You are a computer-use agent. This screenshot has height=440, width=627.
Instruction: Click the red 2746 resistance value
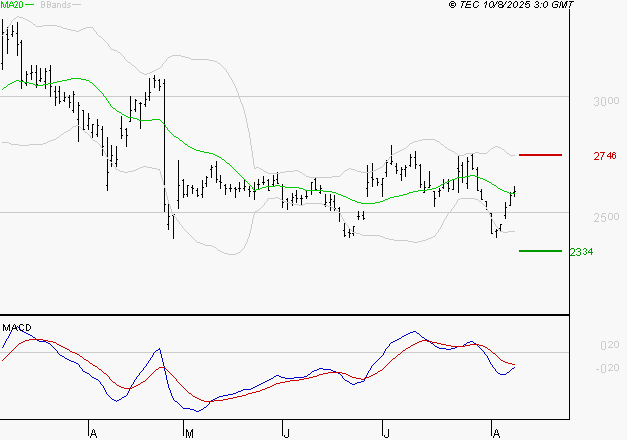click(x=605, y=156)
